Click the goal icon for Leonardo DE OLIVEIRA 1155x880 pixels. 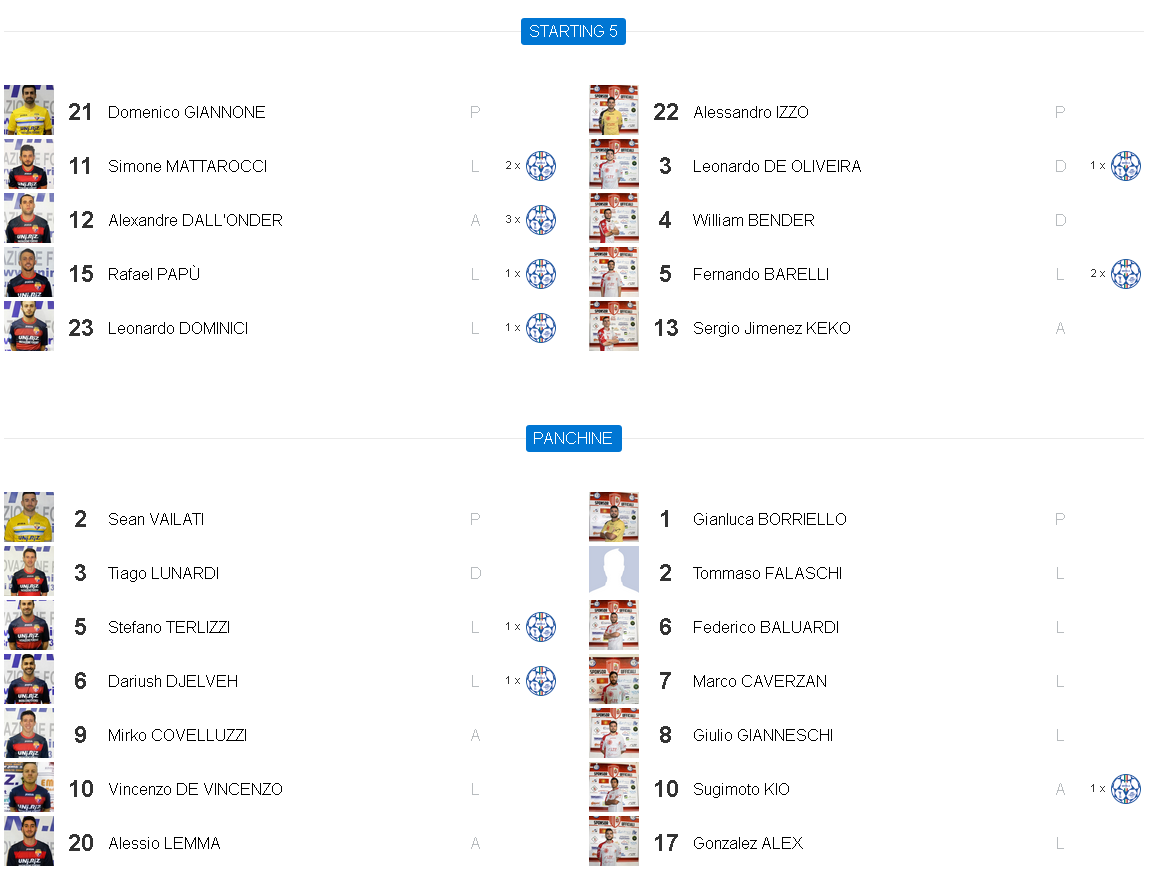(x=1126, y=166)
